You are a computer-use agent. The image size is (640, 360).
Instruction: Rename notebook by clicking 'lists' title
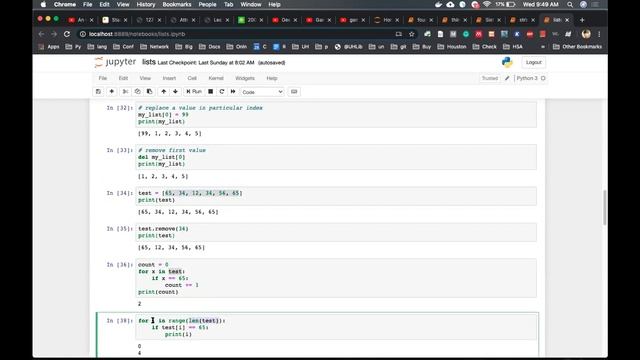[149, 62]
